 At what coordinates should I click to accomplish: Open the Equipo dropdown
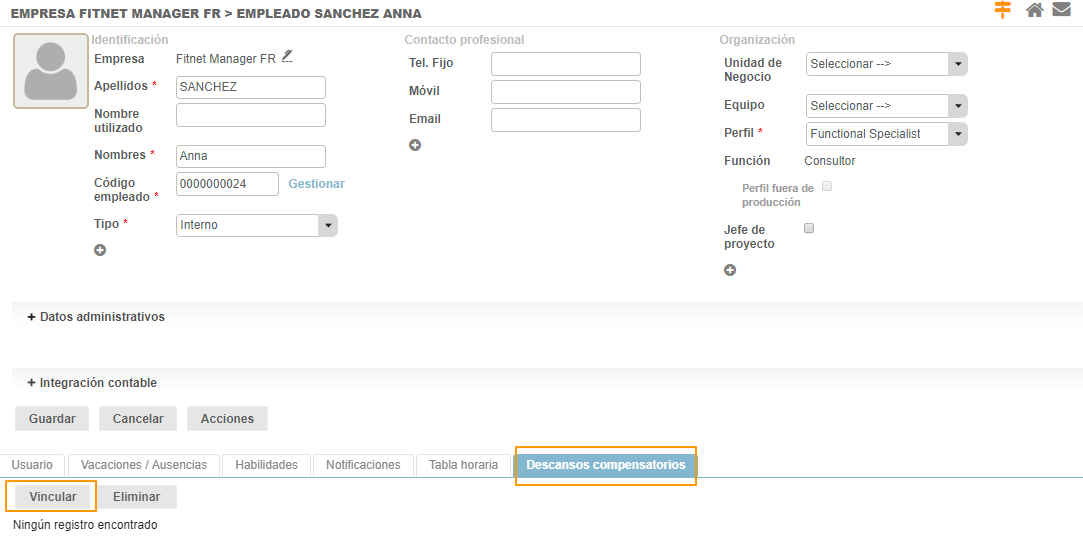(x=886, y=106)
